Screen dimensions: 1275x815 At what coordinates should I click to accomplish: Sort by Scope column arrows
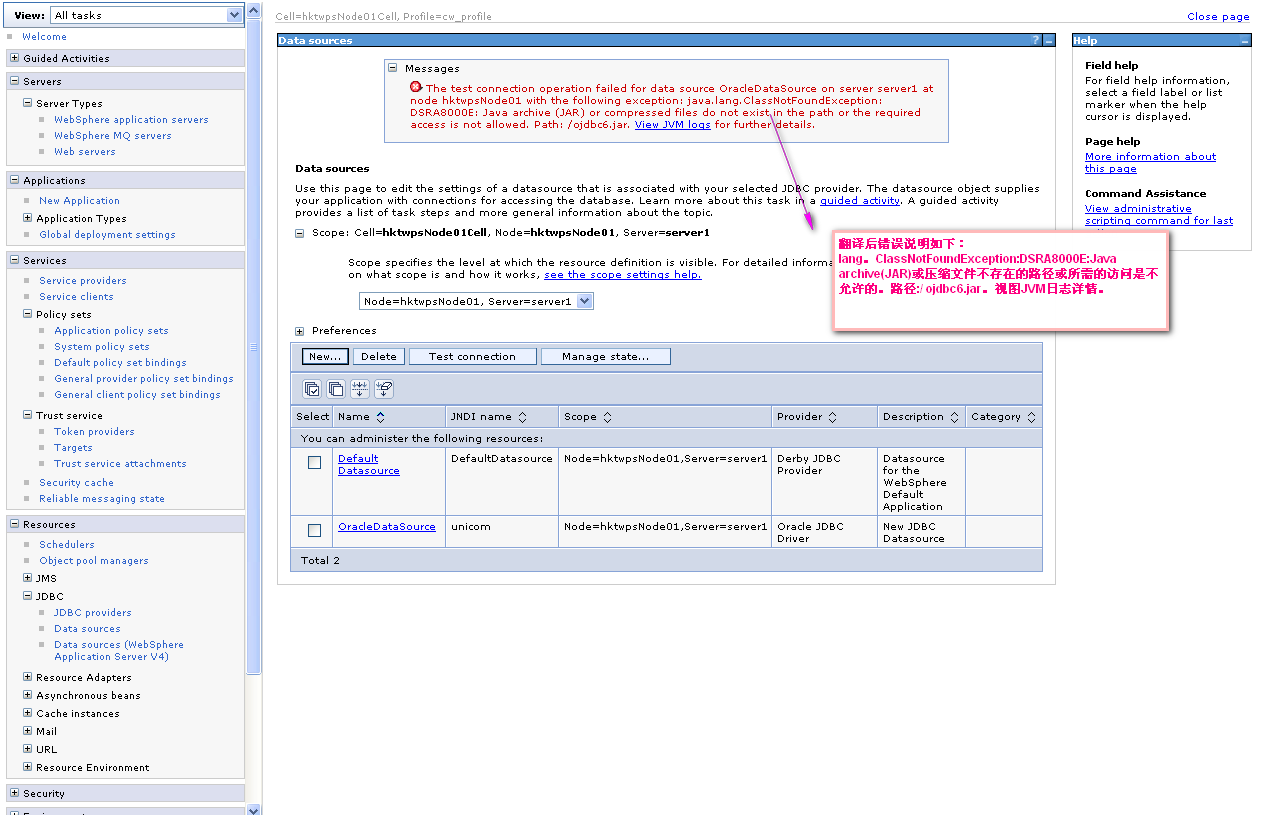(607, 417)
